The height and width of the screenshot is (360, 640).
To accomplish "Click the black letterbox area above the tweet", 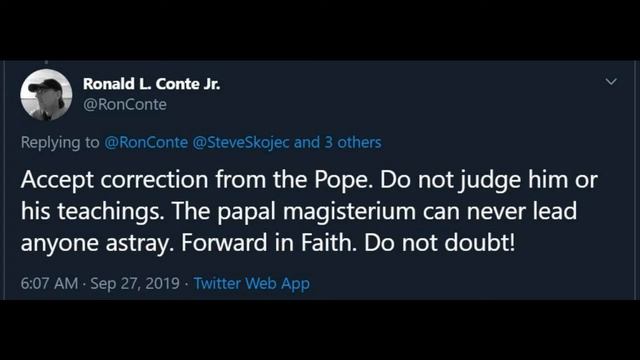I will click(320, 30).
